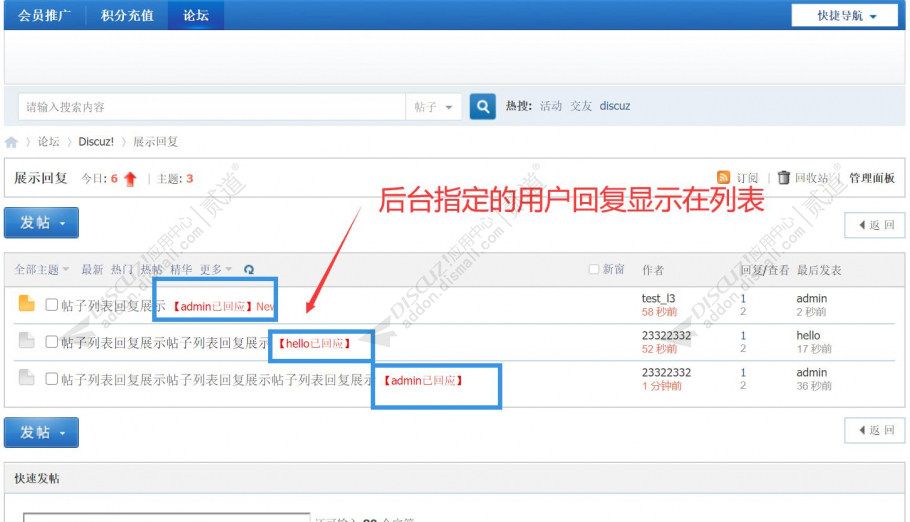Click the 作者 column header

(653, 270)
